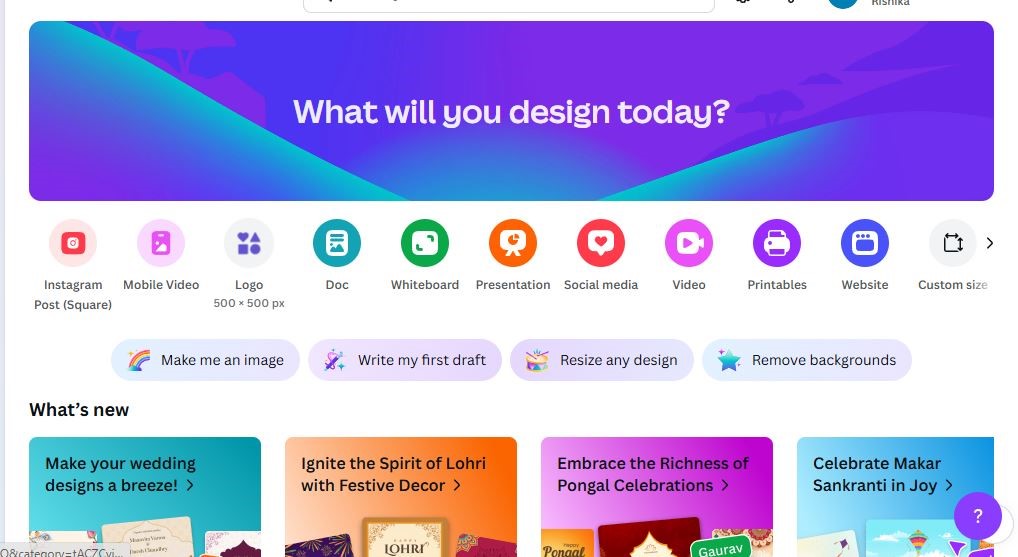
Task: Open the wedding designs card
Action: (145, 497)
